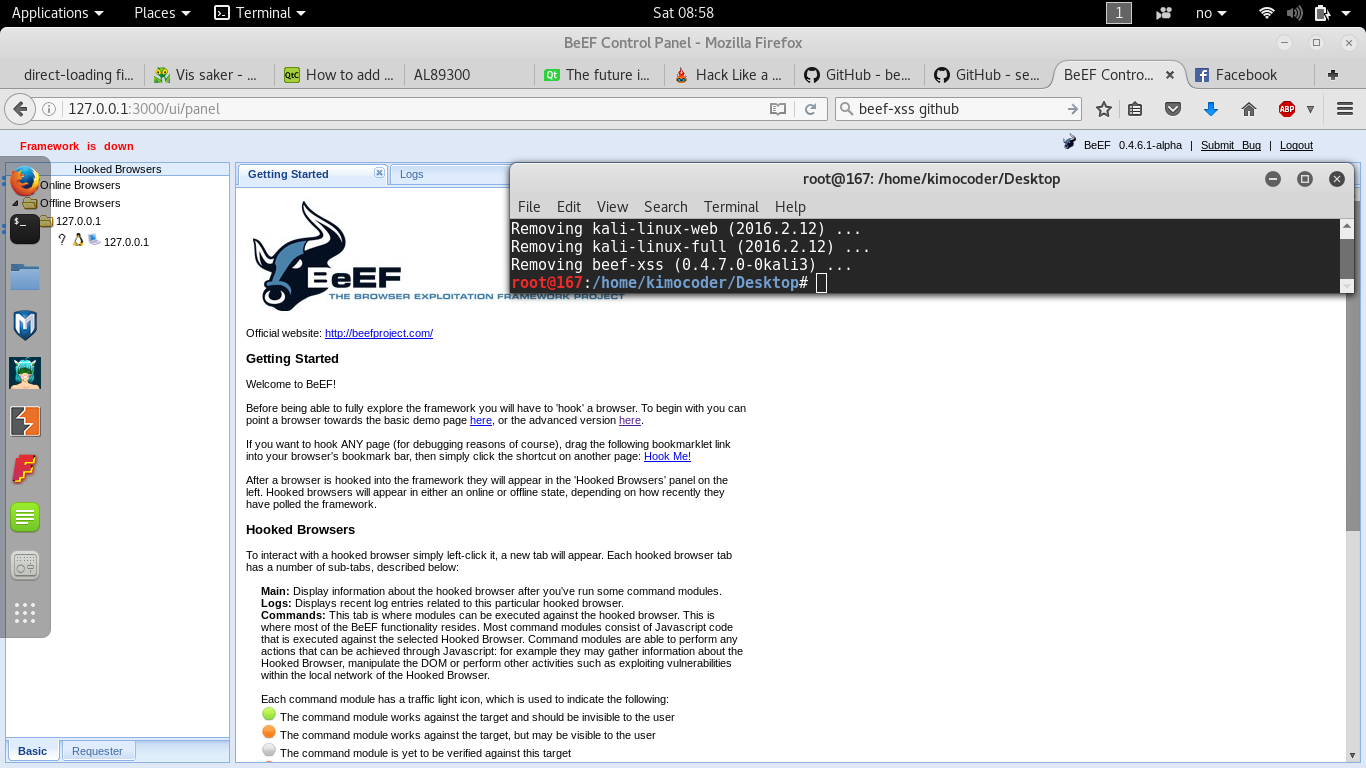Toggle Reader View in address bar

(x=777, y=109)
